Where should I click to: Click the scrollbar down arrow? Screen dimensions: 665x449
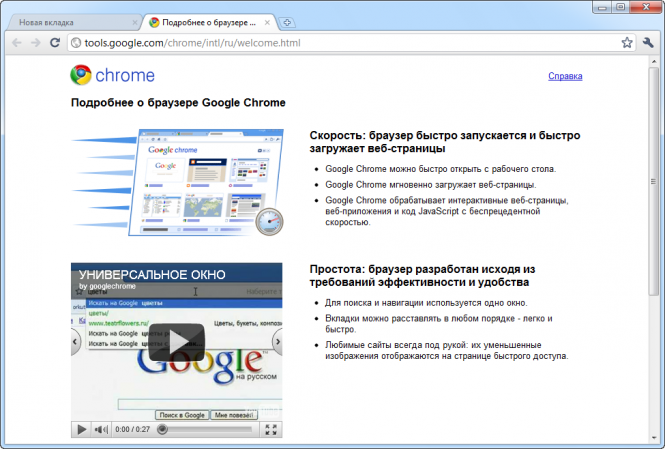pos(654,438)
